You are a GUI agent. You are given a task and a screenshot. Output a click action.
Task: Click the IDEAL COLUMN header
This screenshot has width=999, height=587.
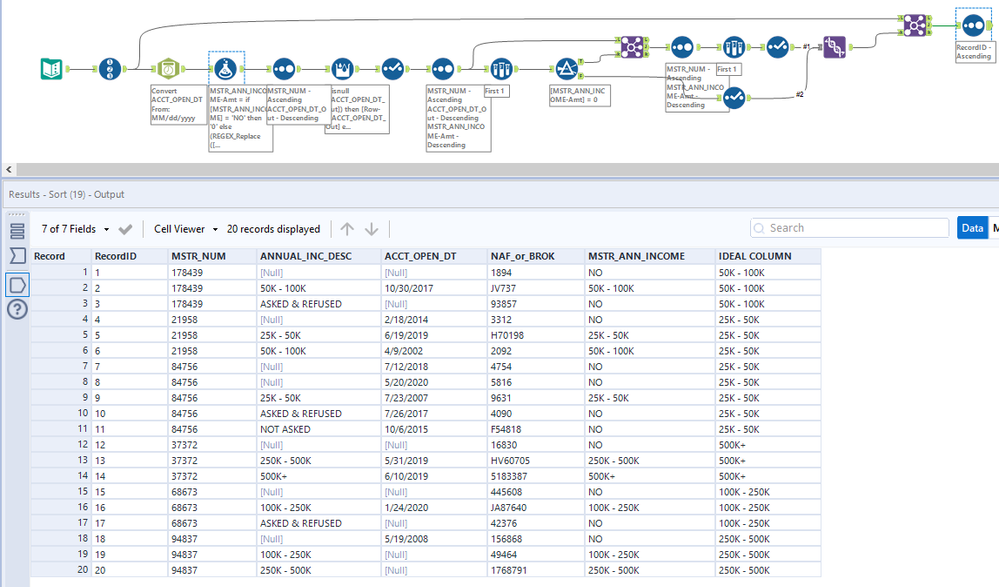coord(754,256)
